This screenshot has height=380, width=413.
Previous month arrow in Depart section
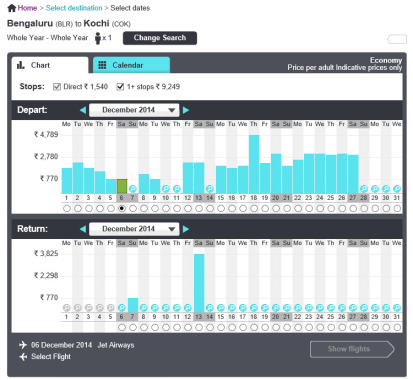tap(83, 110)
